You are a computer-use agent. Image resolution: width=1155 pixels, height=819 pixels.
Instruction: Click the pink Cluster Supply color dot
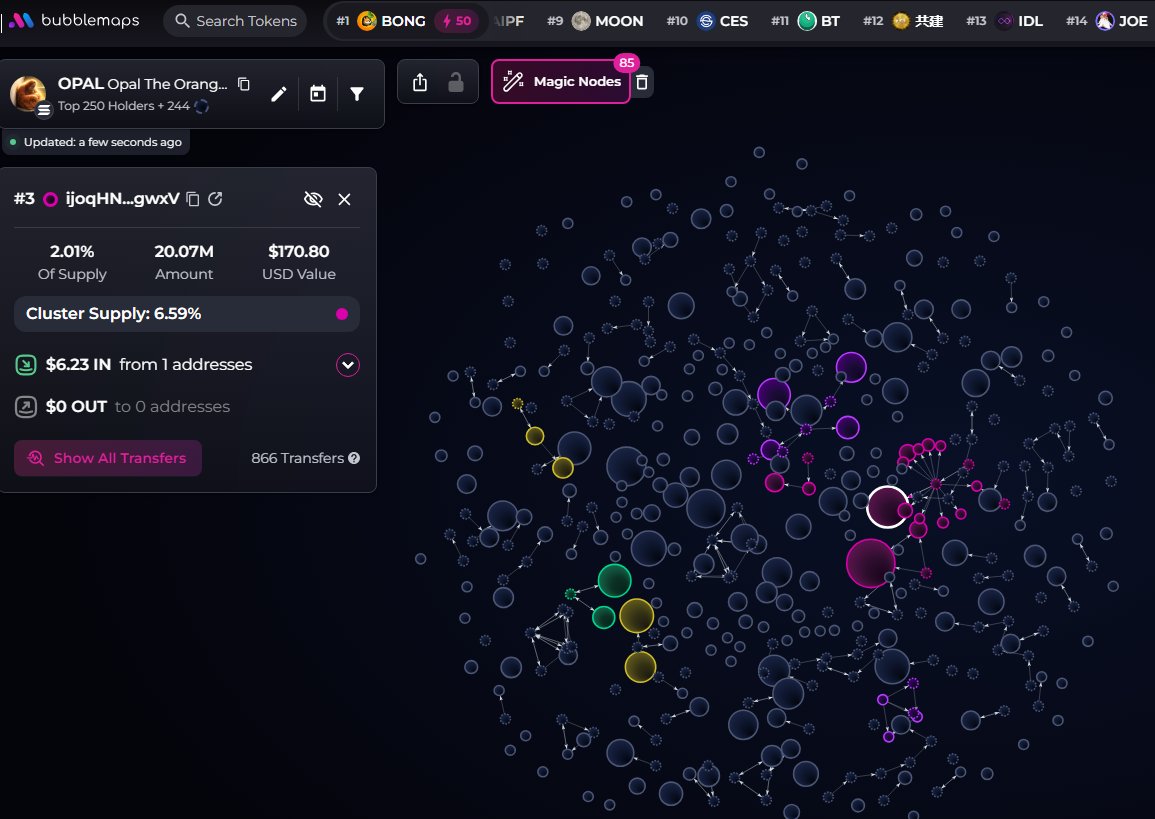click(342, 314)
